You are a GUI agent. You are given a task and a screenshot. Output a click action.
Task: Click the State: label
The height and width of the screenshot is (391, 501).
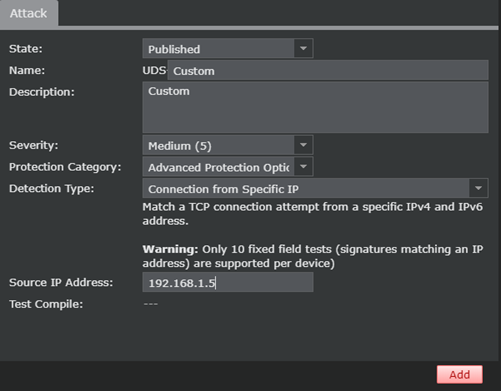[x=26, y=49]
